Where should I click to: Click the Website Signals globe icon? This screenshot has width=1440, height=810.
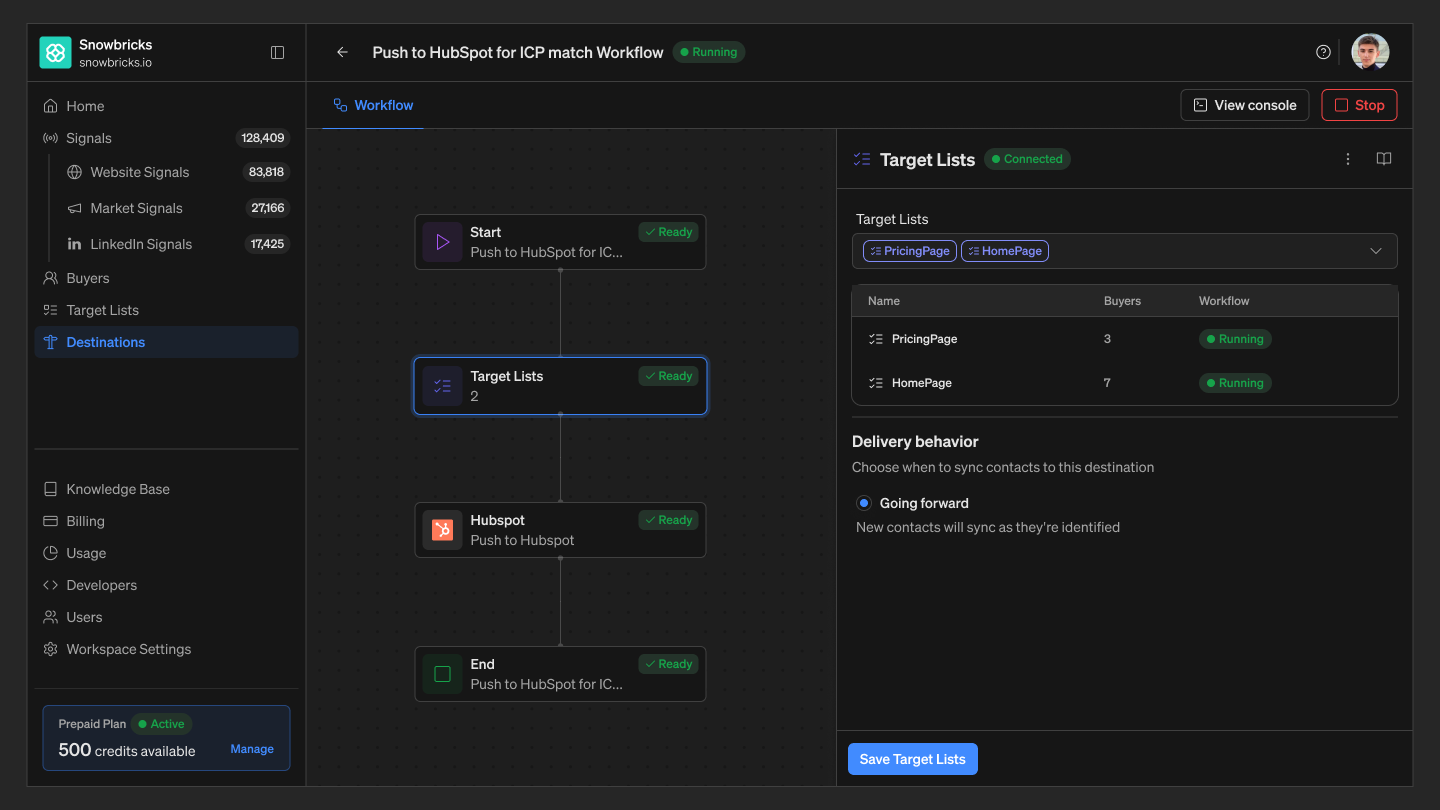(75, 172)
